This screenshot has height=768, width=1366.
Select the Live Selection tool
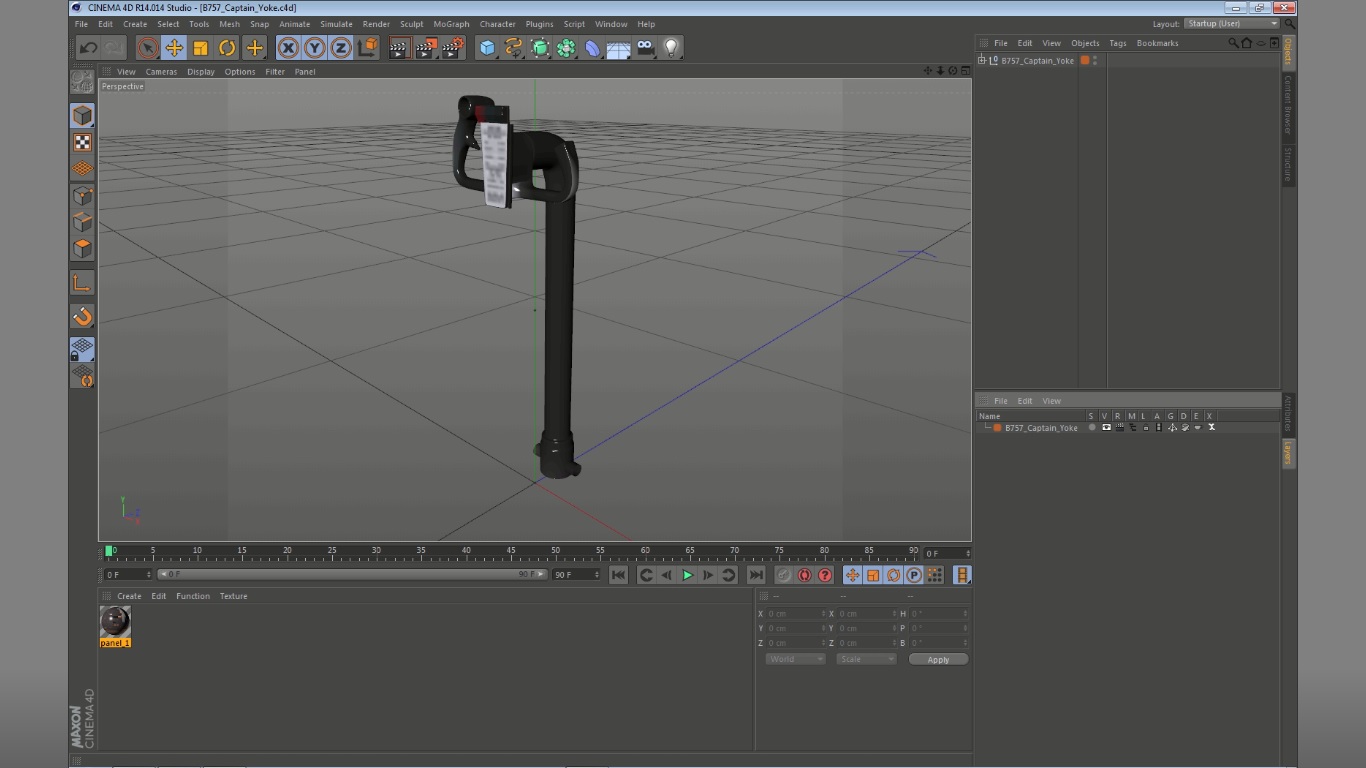147,47
